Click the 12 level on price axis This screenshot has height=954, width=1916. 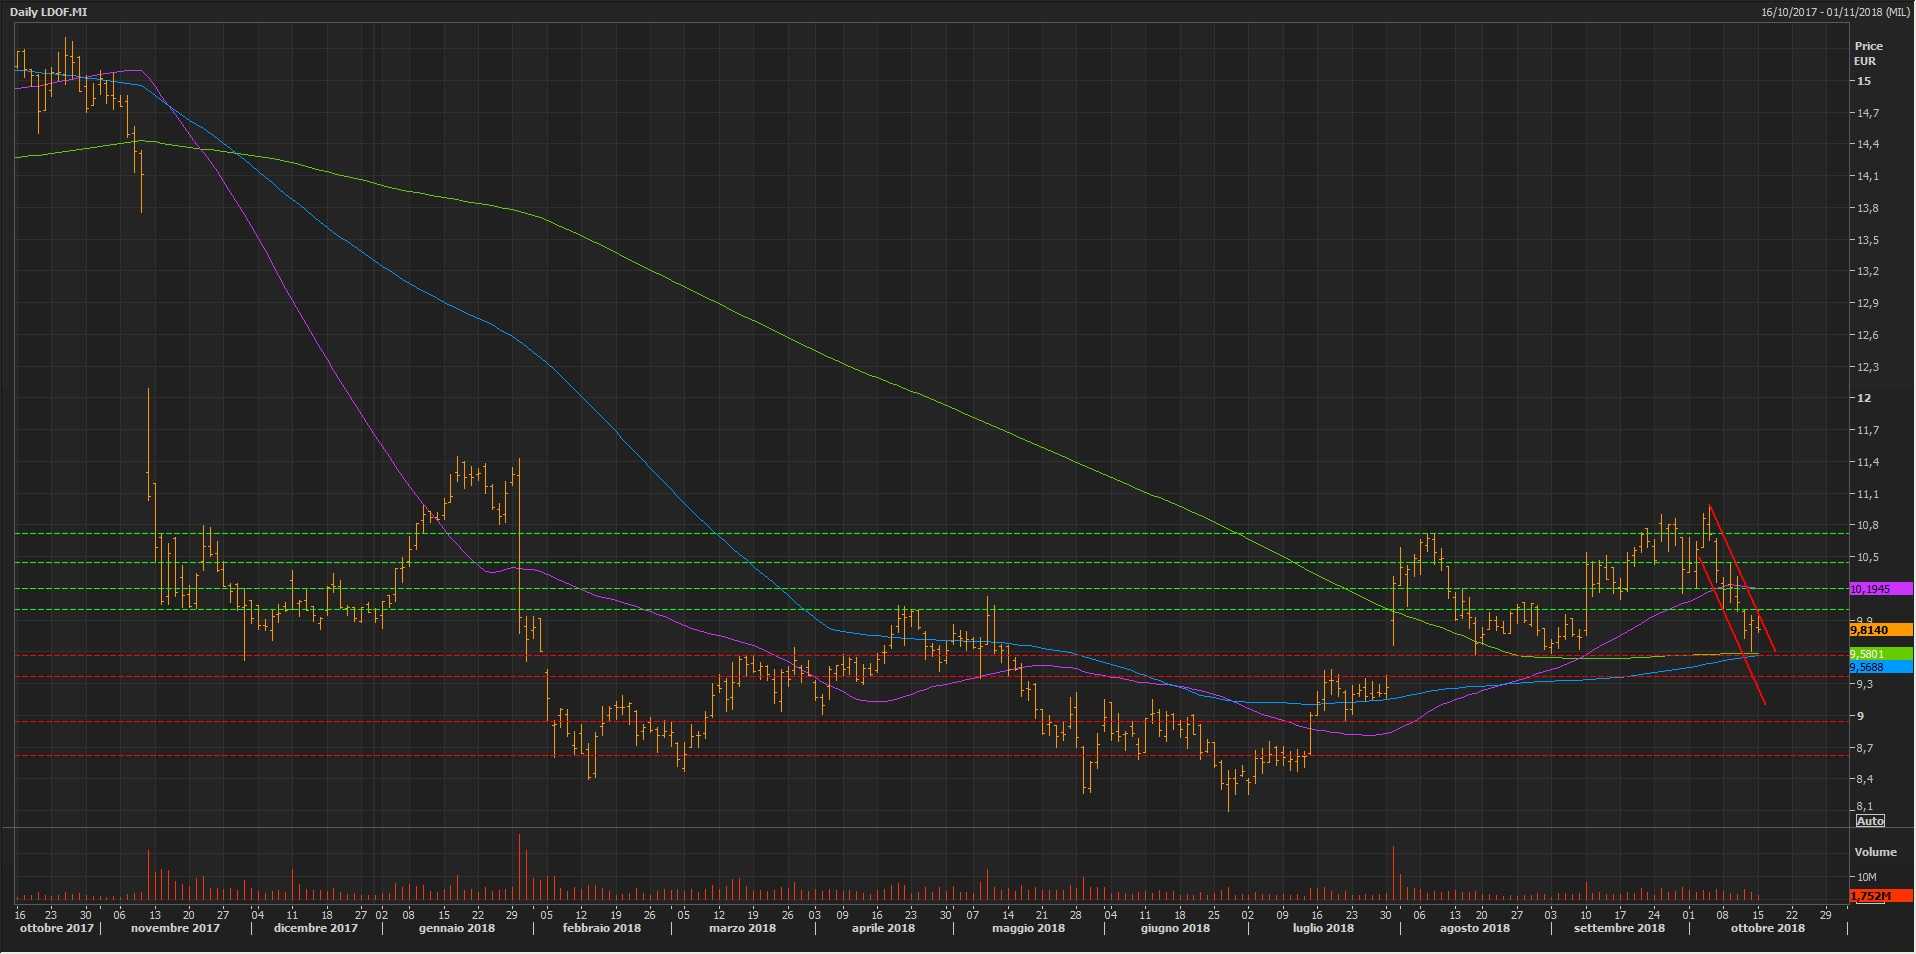(x=1863, y=398)
